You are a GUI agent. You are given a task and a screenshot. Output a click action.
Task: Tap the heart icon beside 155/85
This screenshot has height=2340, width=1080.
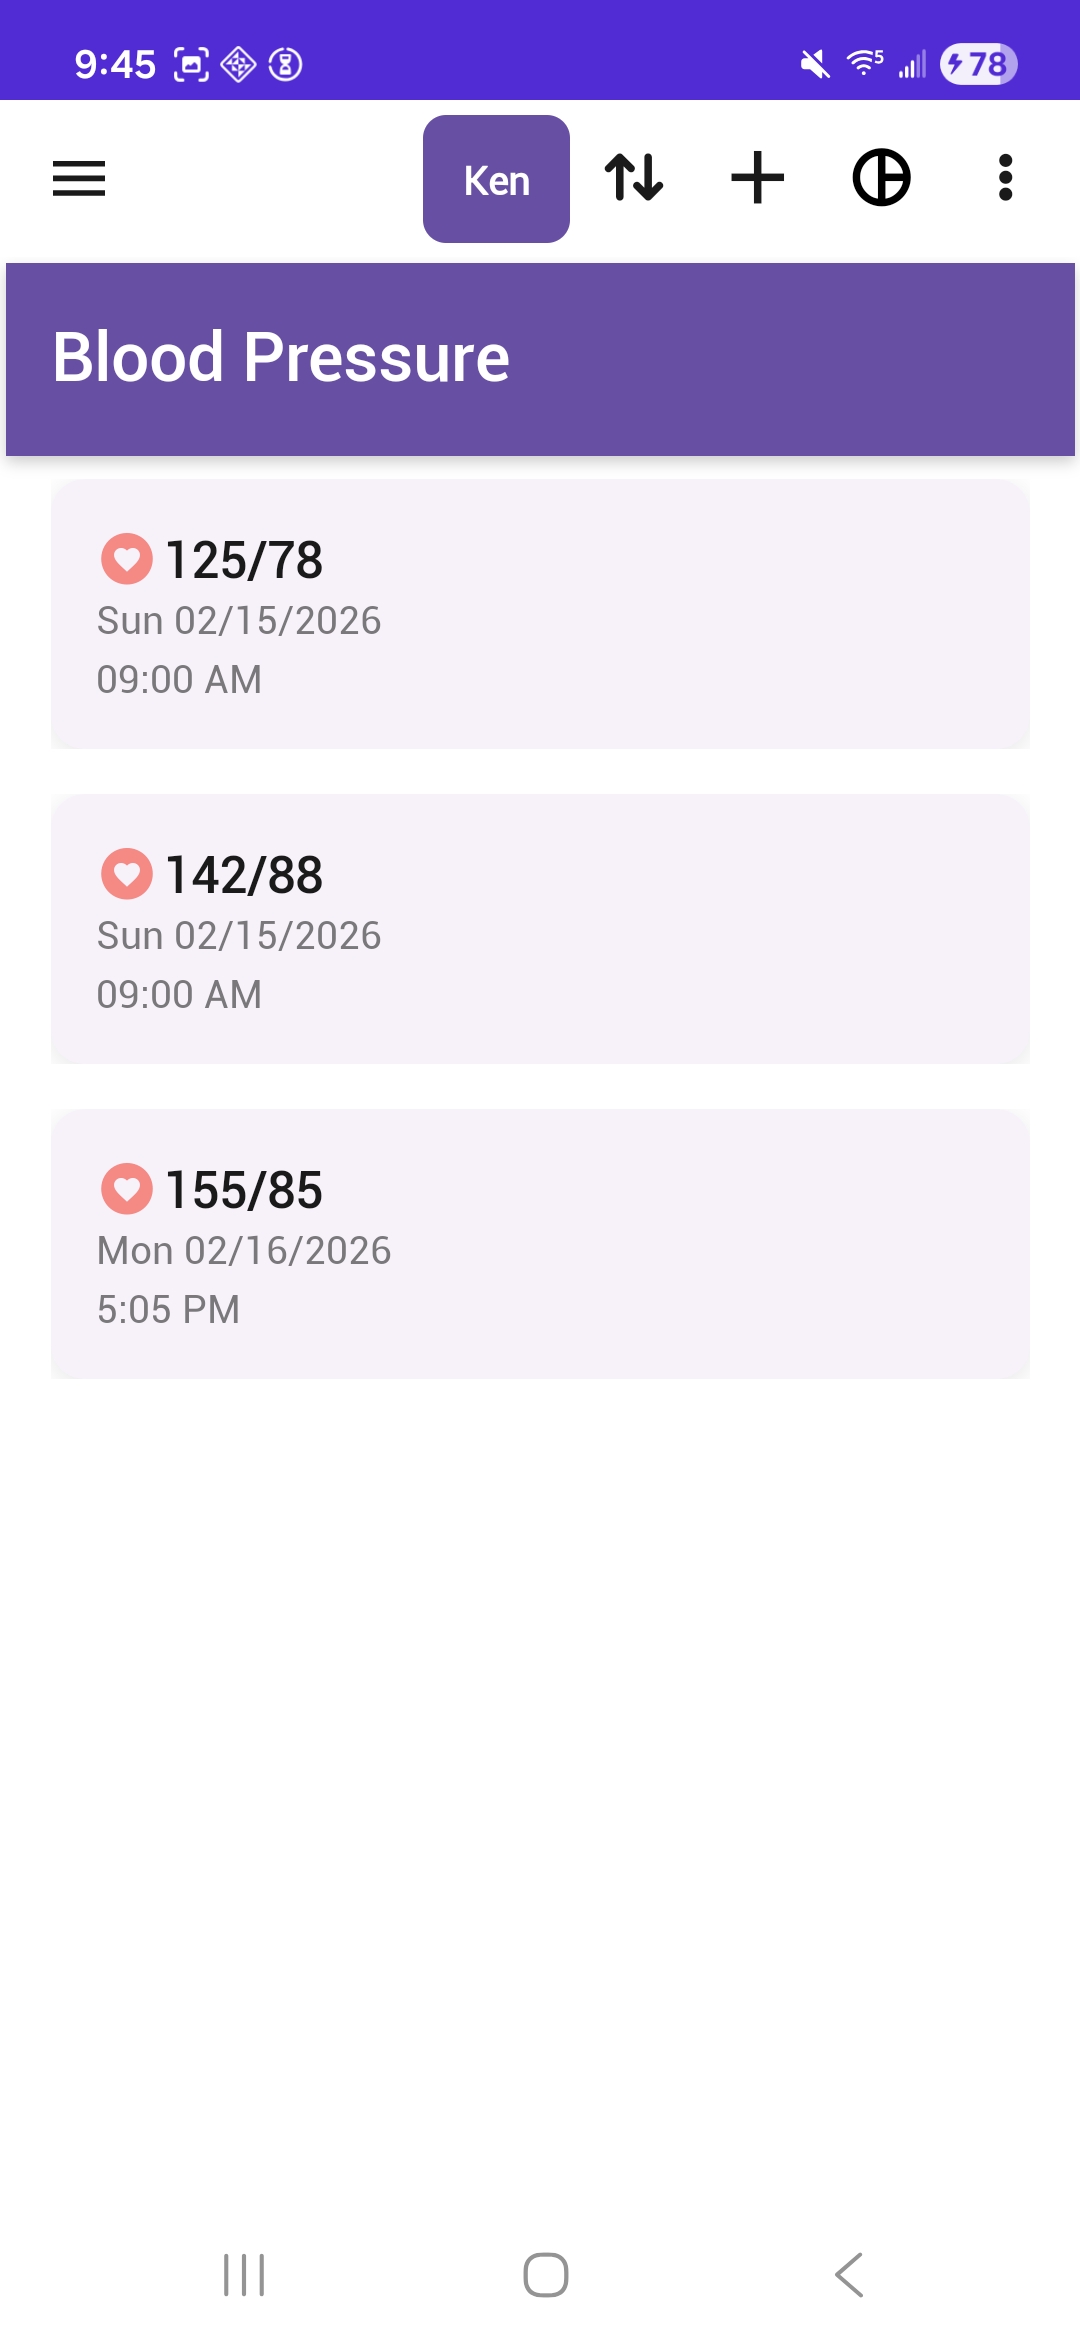pos(127,1188)
